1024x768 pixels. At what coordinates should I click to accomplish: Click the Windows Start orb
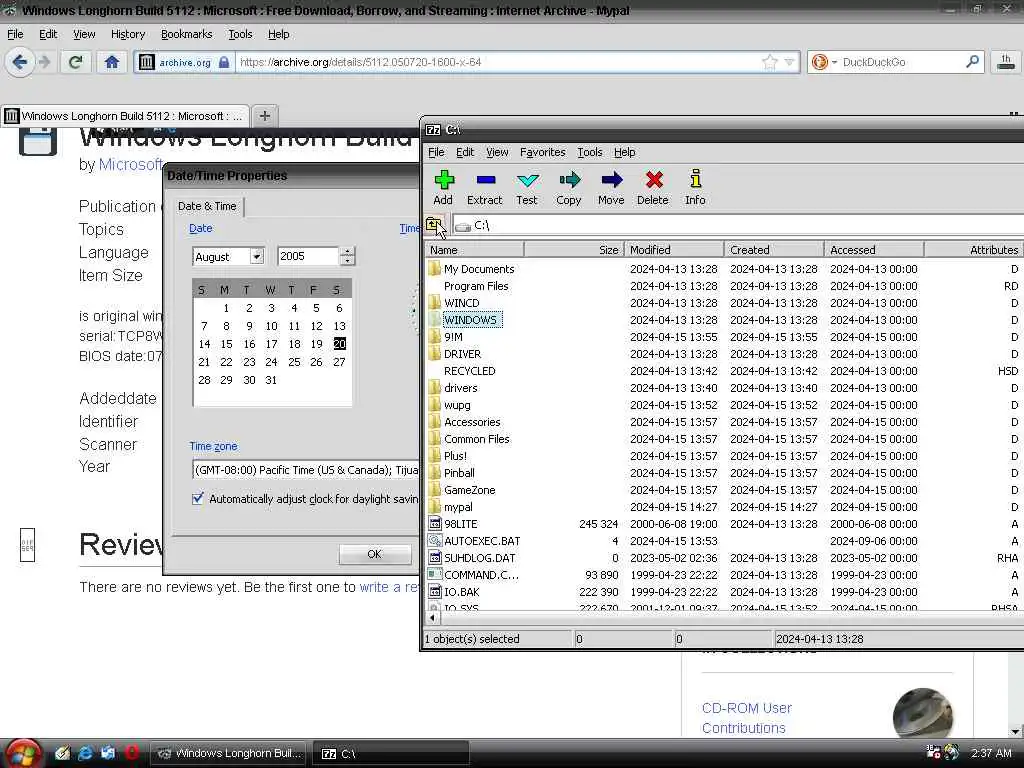coord(23,754)
